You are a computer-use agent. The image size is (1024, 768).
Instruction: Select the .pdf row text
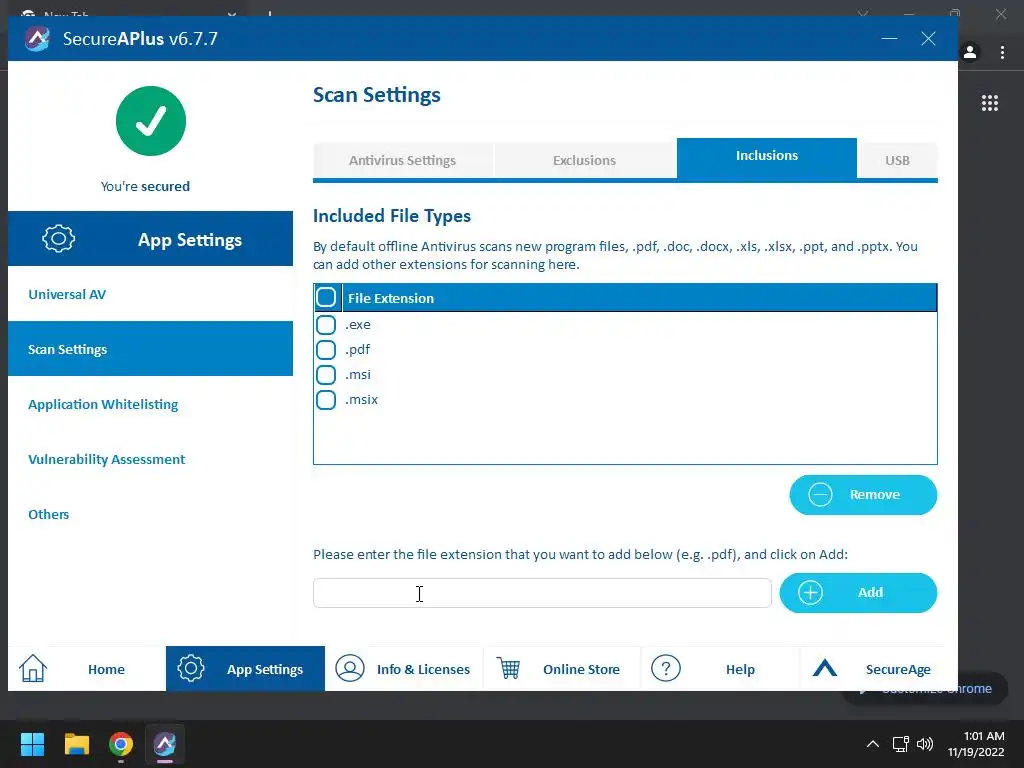click(x=357, y=349)
